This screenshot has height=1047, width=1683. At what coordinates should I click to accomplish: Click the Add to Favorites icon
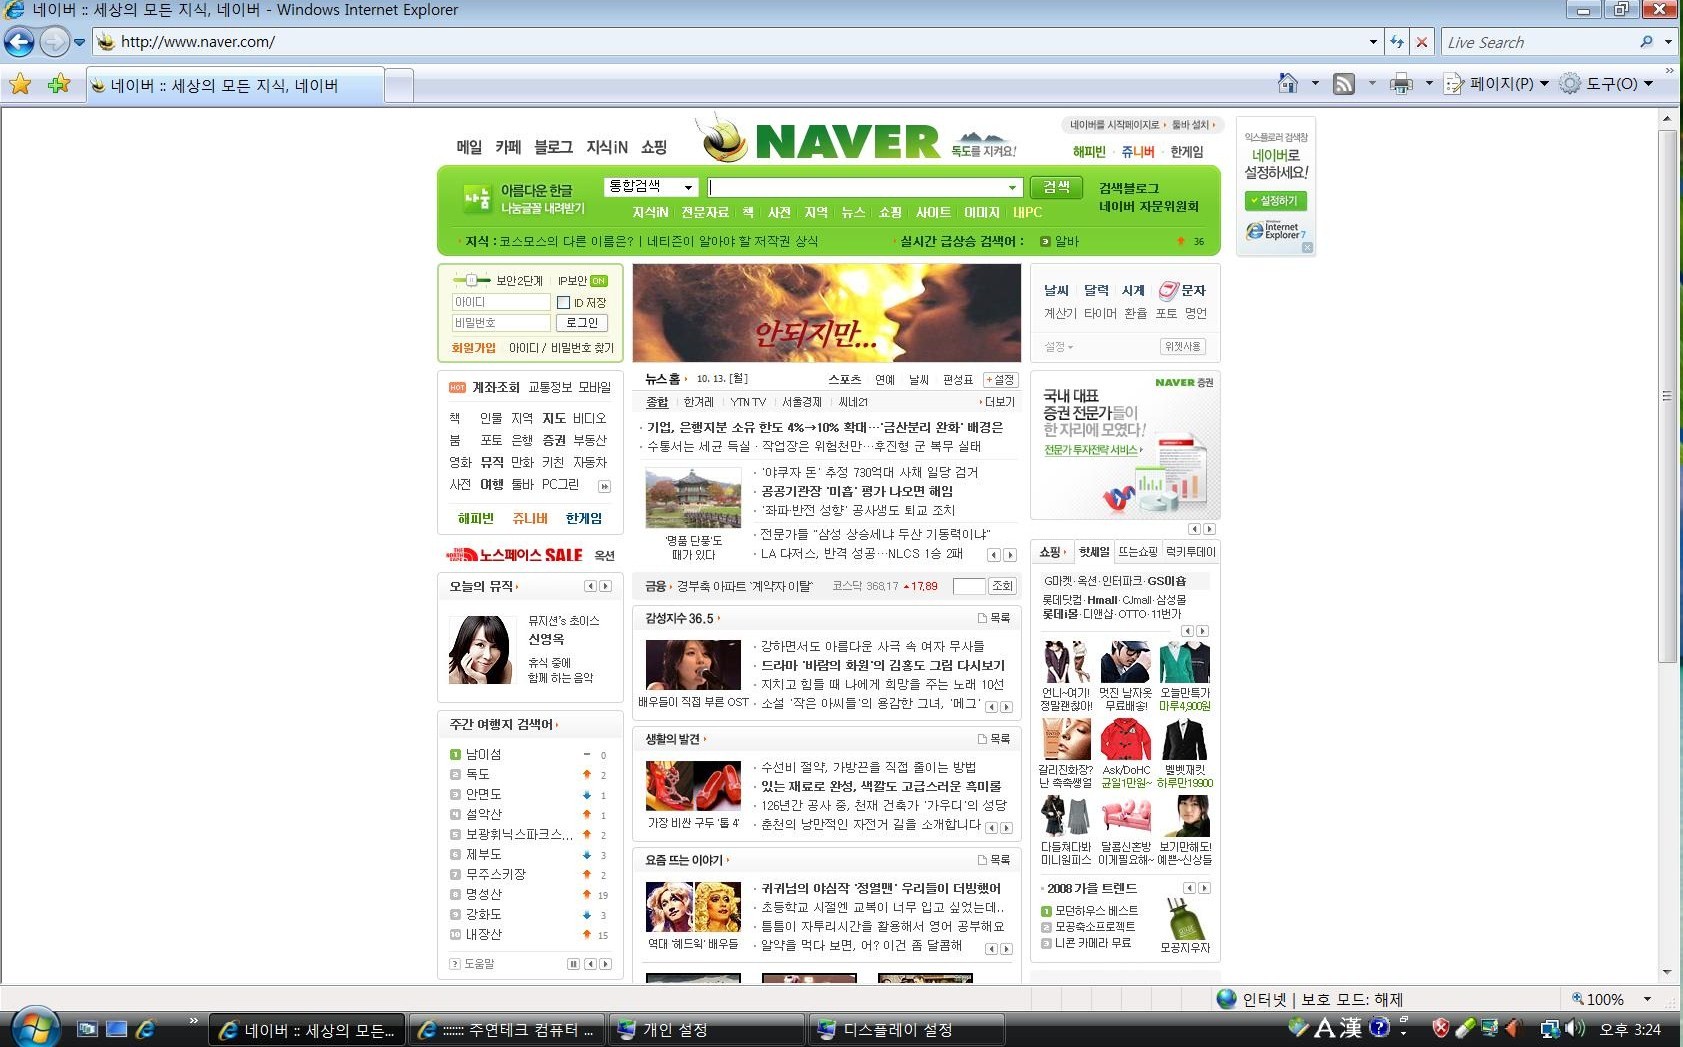point(59,84)
